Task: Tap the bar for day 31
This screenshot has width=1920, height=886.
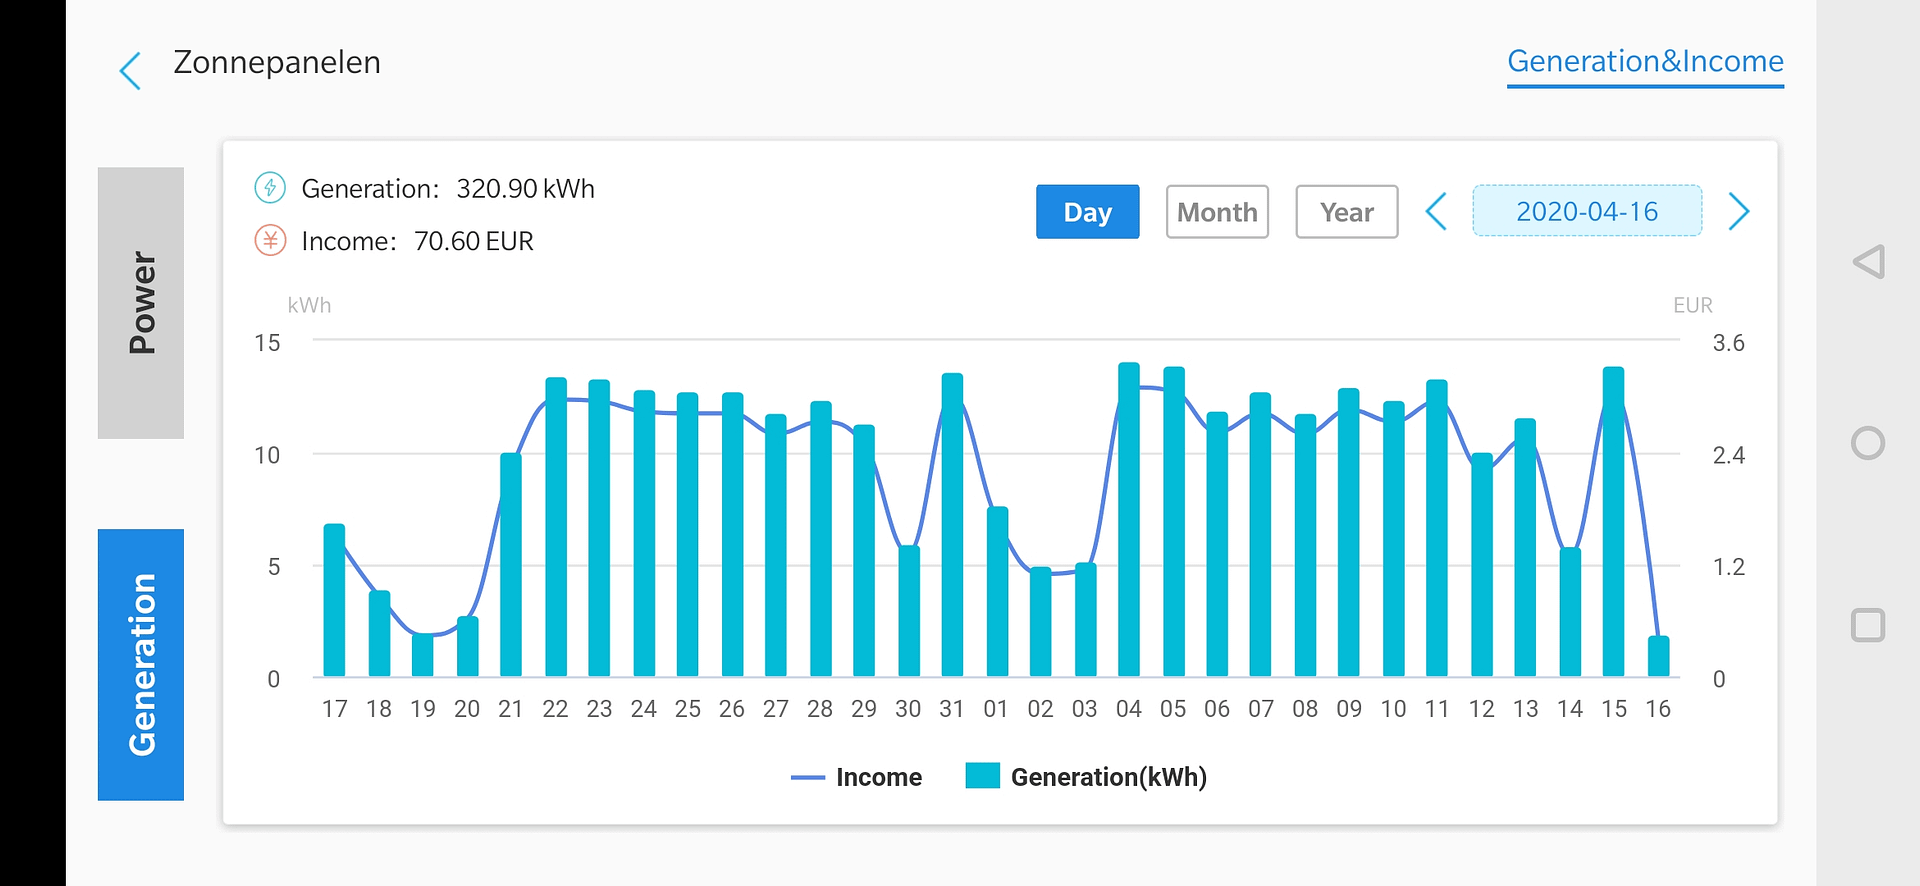Action: 952,525
